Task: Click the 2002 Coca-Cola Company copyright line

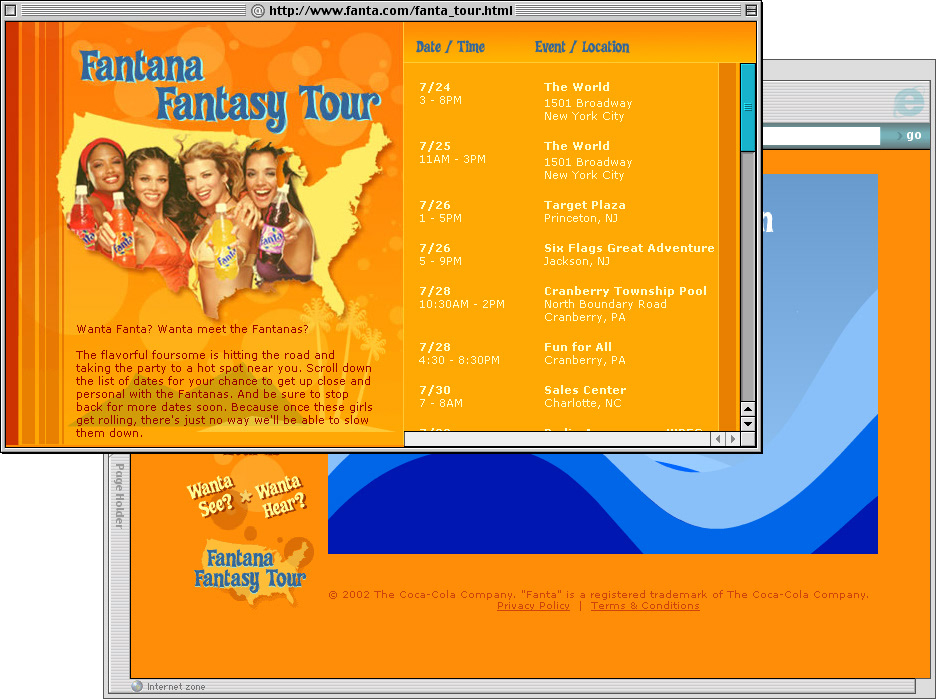Action: [x=599, y=595]
